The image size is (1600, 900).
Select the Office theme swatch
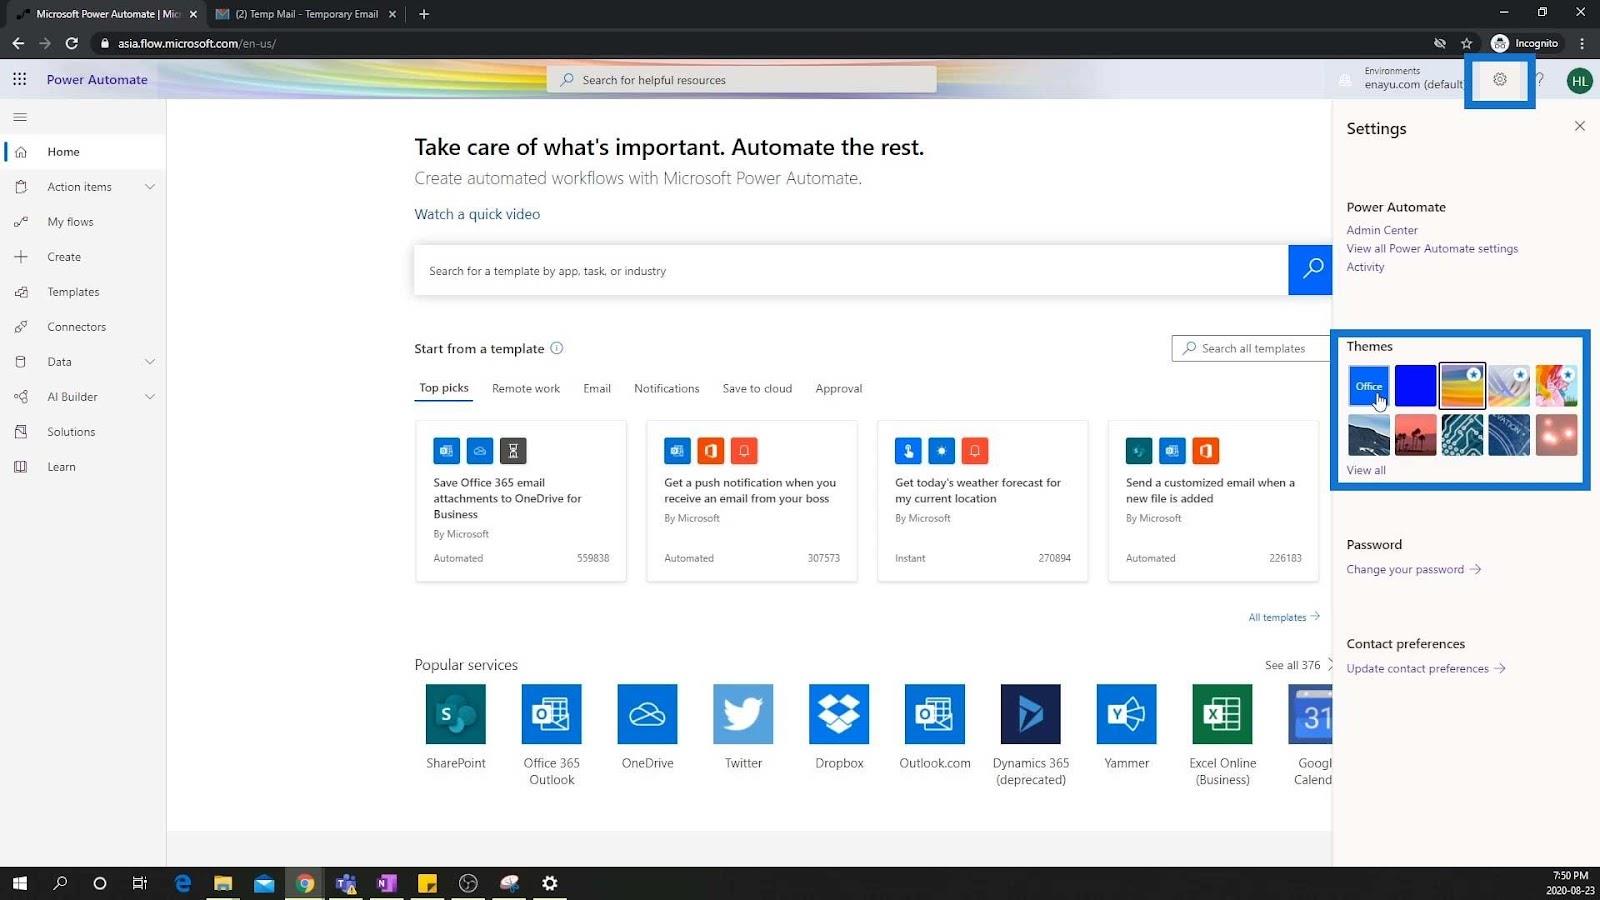(x=1368, y=386)
